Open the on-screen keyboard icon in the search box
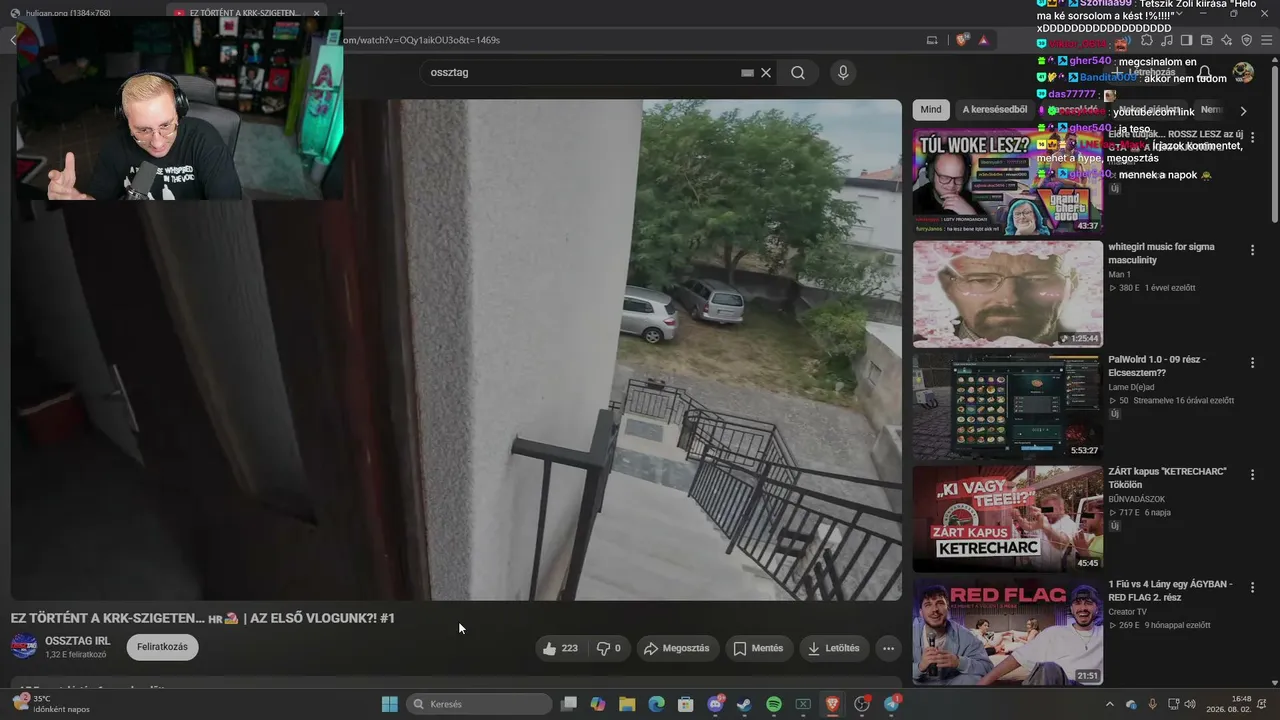The height and width of the screenshot is (720, 1280). [747, 72]
